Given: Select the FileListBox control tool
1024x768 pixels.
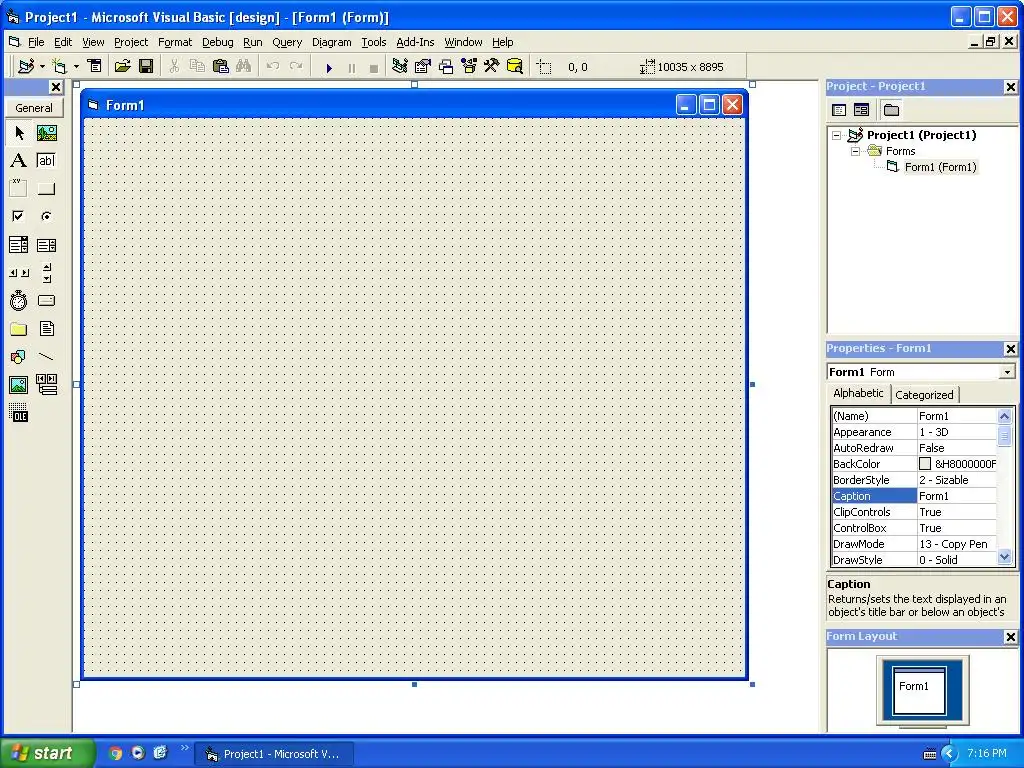Looking at the screenshot, I should point(46,328).
